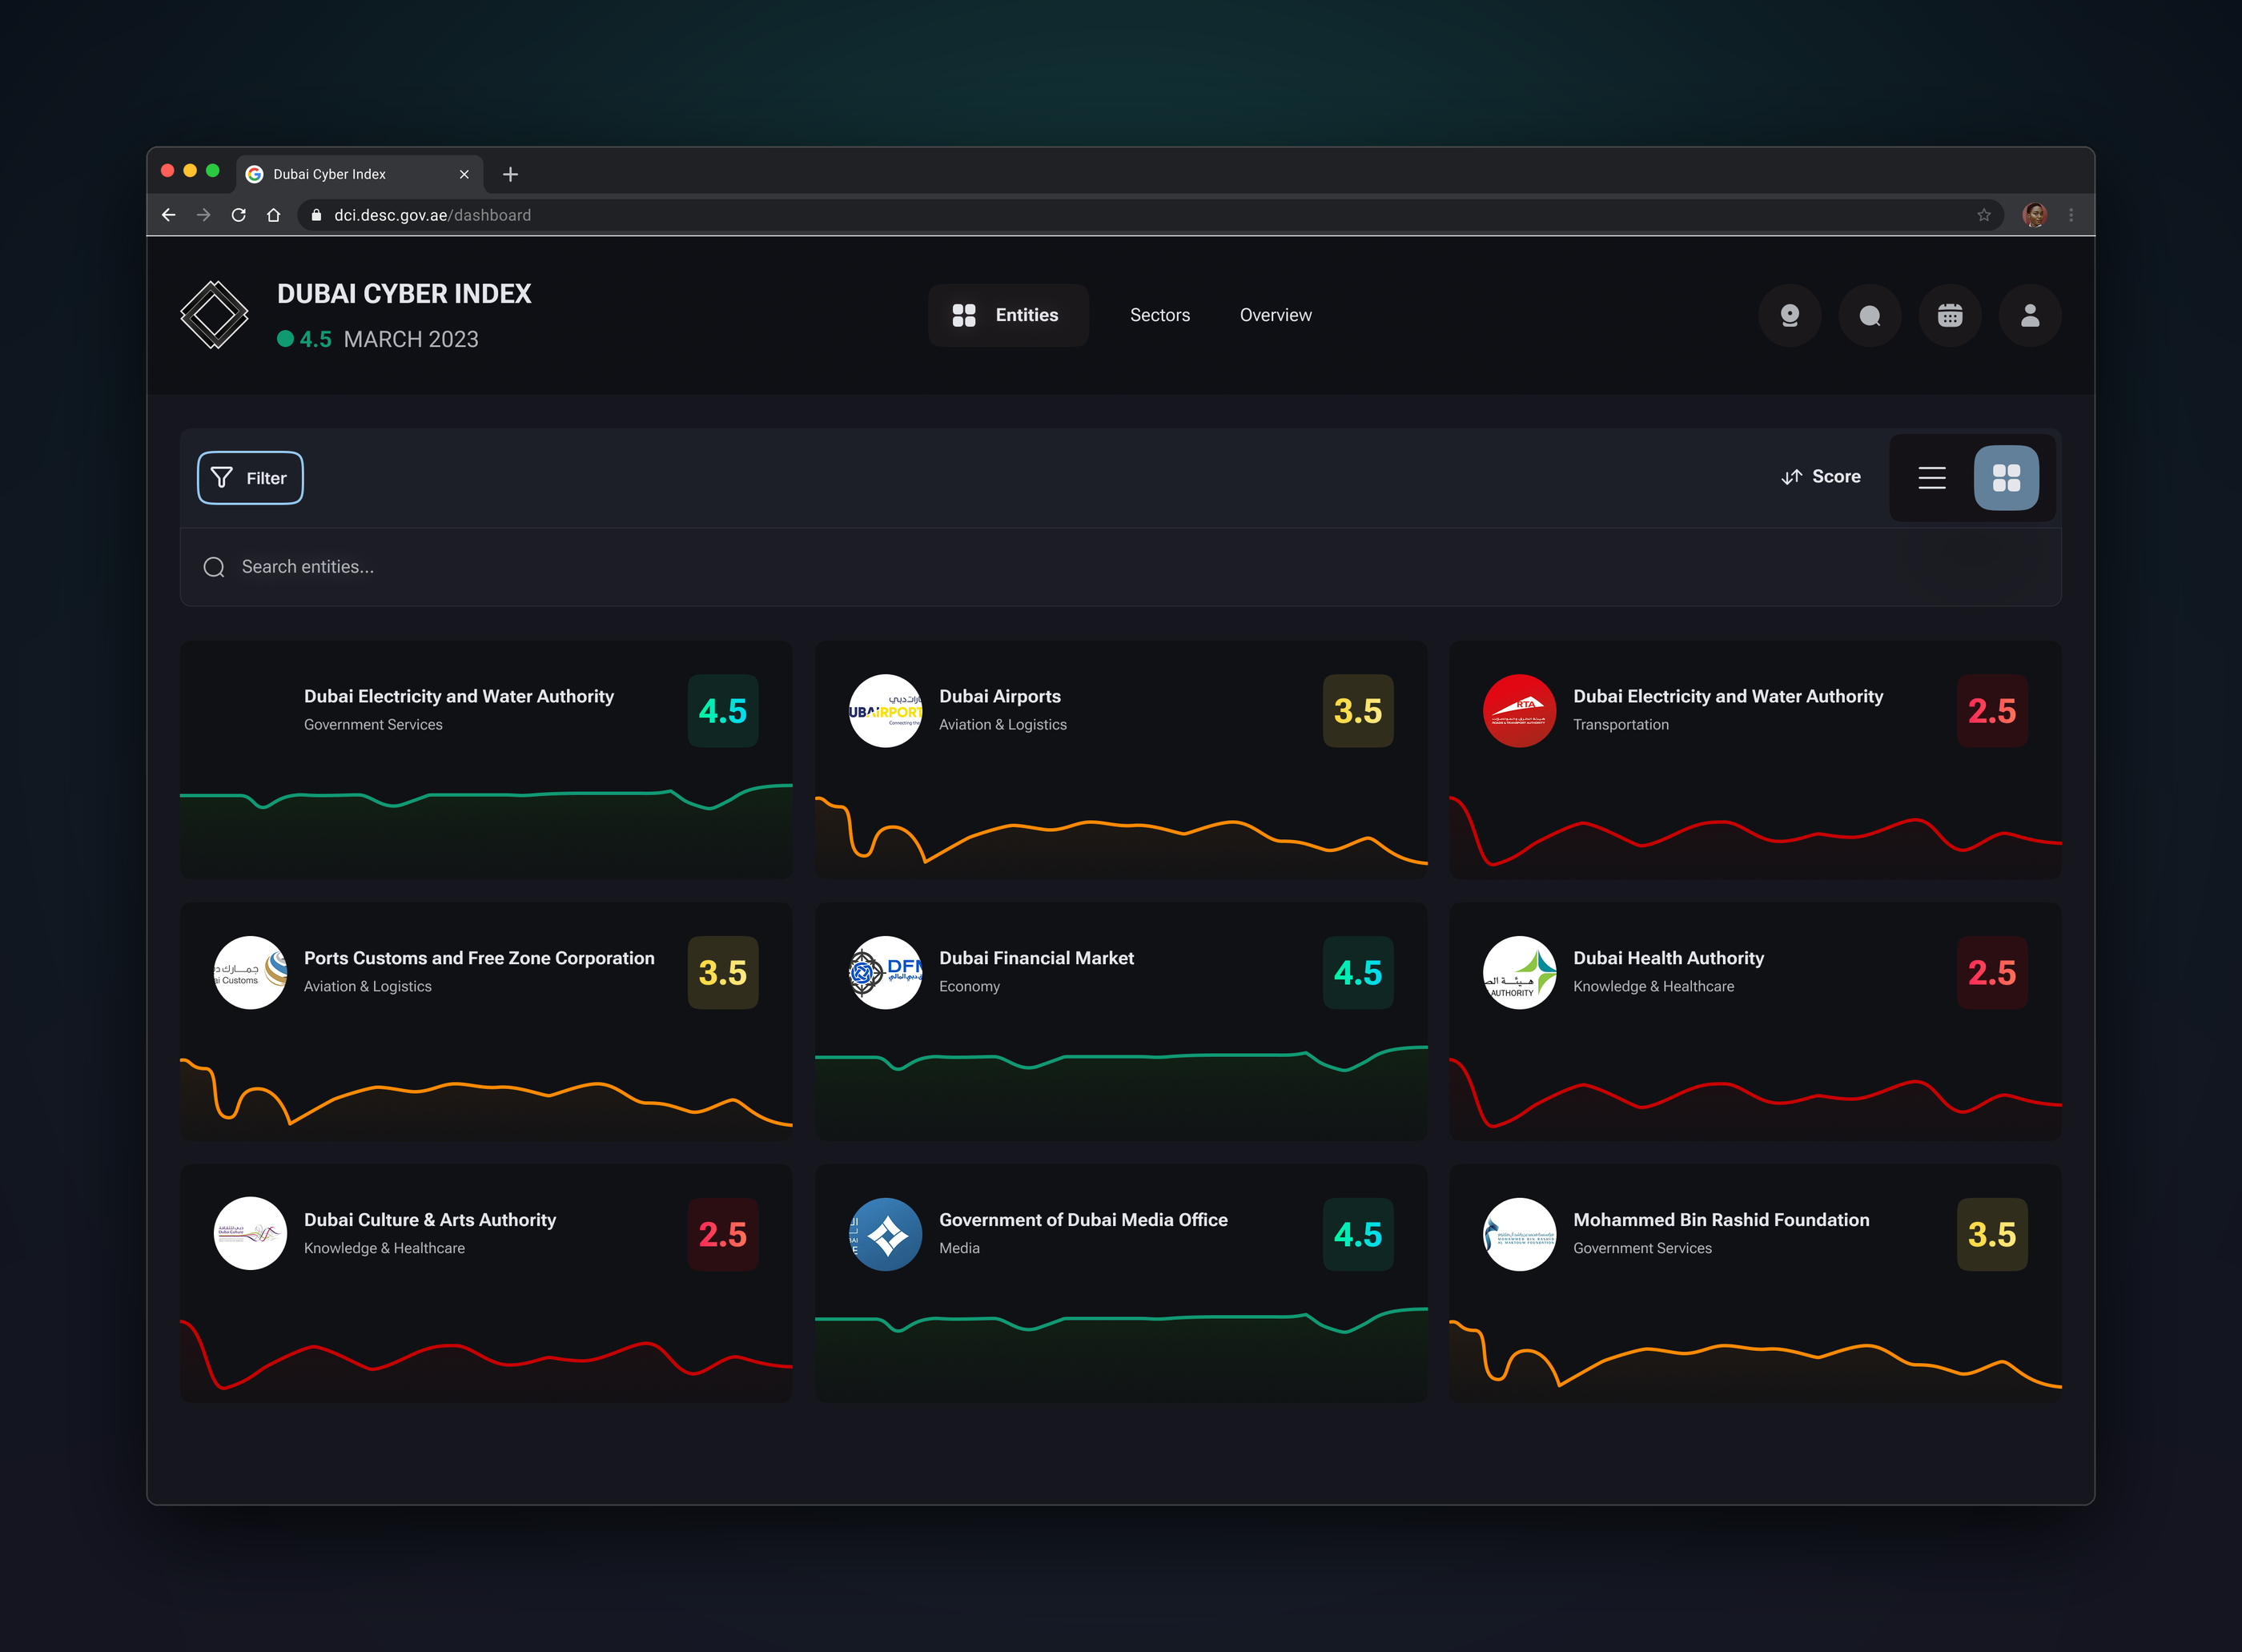Click the address bar showing dci.desc.gov.ae/dashboard
The image size is (2242, 1652).
pyautogui.click(x=1150, y=215)
